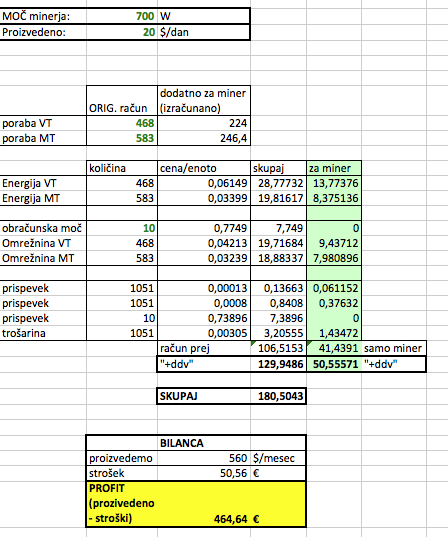Select the 'račun prej' total 106,5153

coord(278,348)
